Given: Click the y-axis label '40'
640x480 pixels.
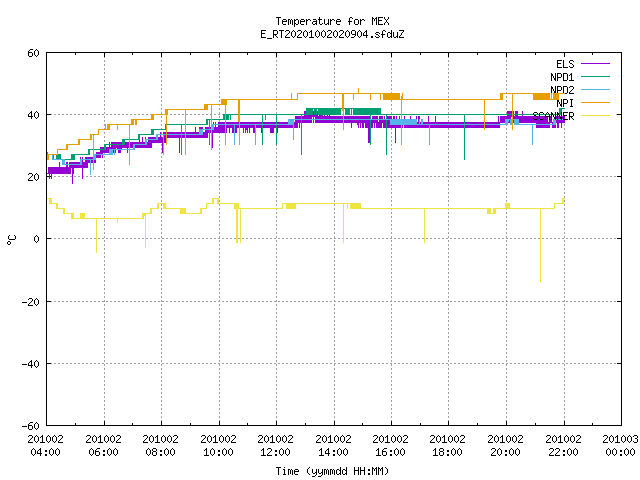Looking at the screenshot, I should (33, 115).
